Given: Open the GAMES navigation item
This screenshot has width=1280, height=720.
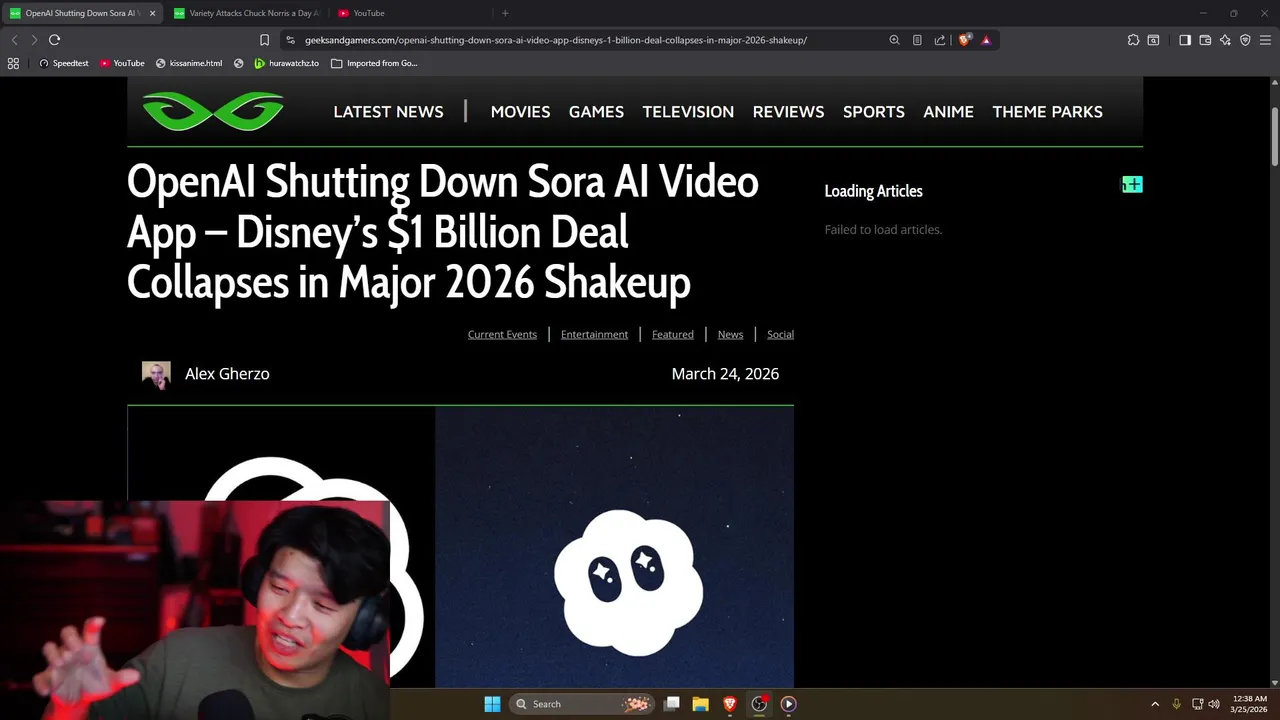Looking at the screenshot, I should (596, 112).
